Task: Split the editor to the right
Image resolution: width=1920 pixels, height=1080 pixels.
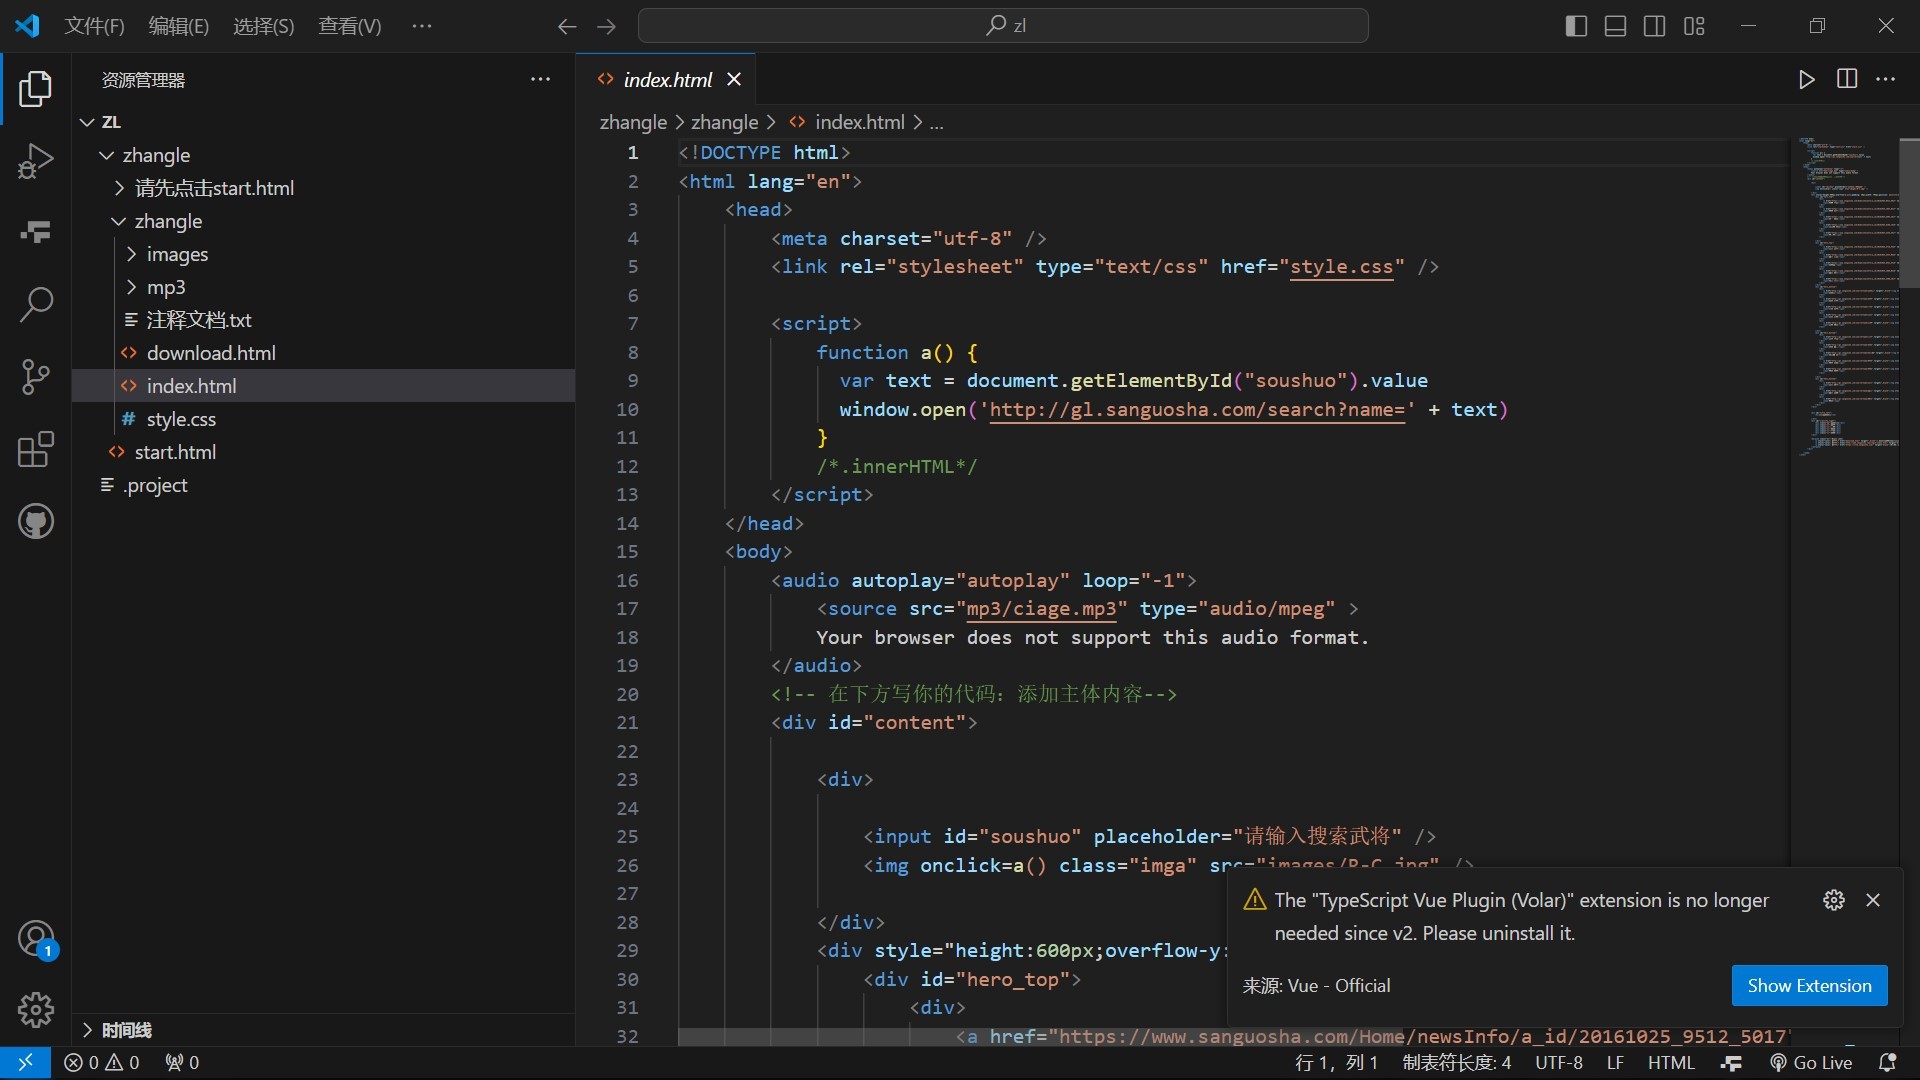Action: tap(1847, 80)
